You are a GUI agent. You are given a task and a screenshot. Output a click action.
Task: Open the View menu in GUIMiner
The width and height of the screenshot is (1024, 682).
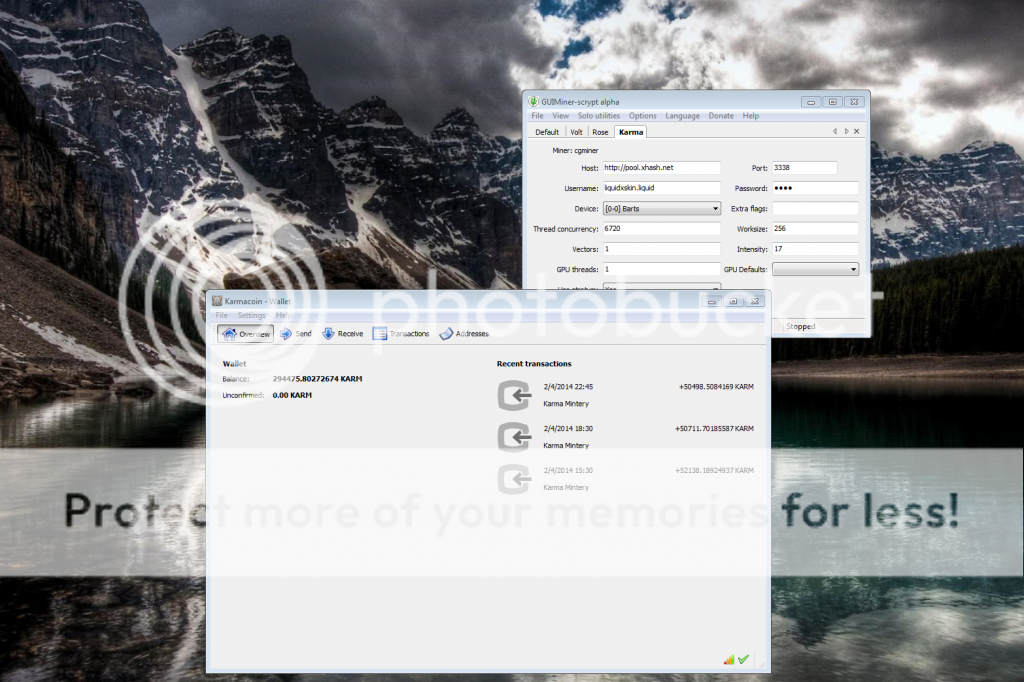tap(560, 116)
